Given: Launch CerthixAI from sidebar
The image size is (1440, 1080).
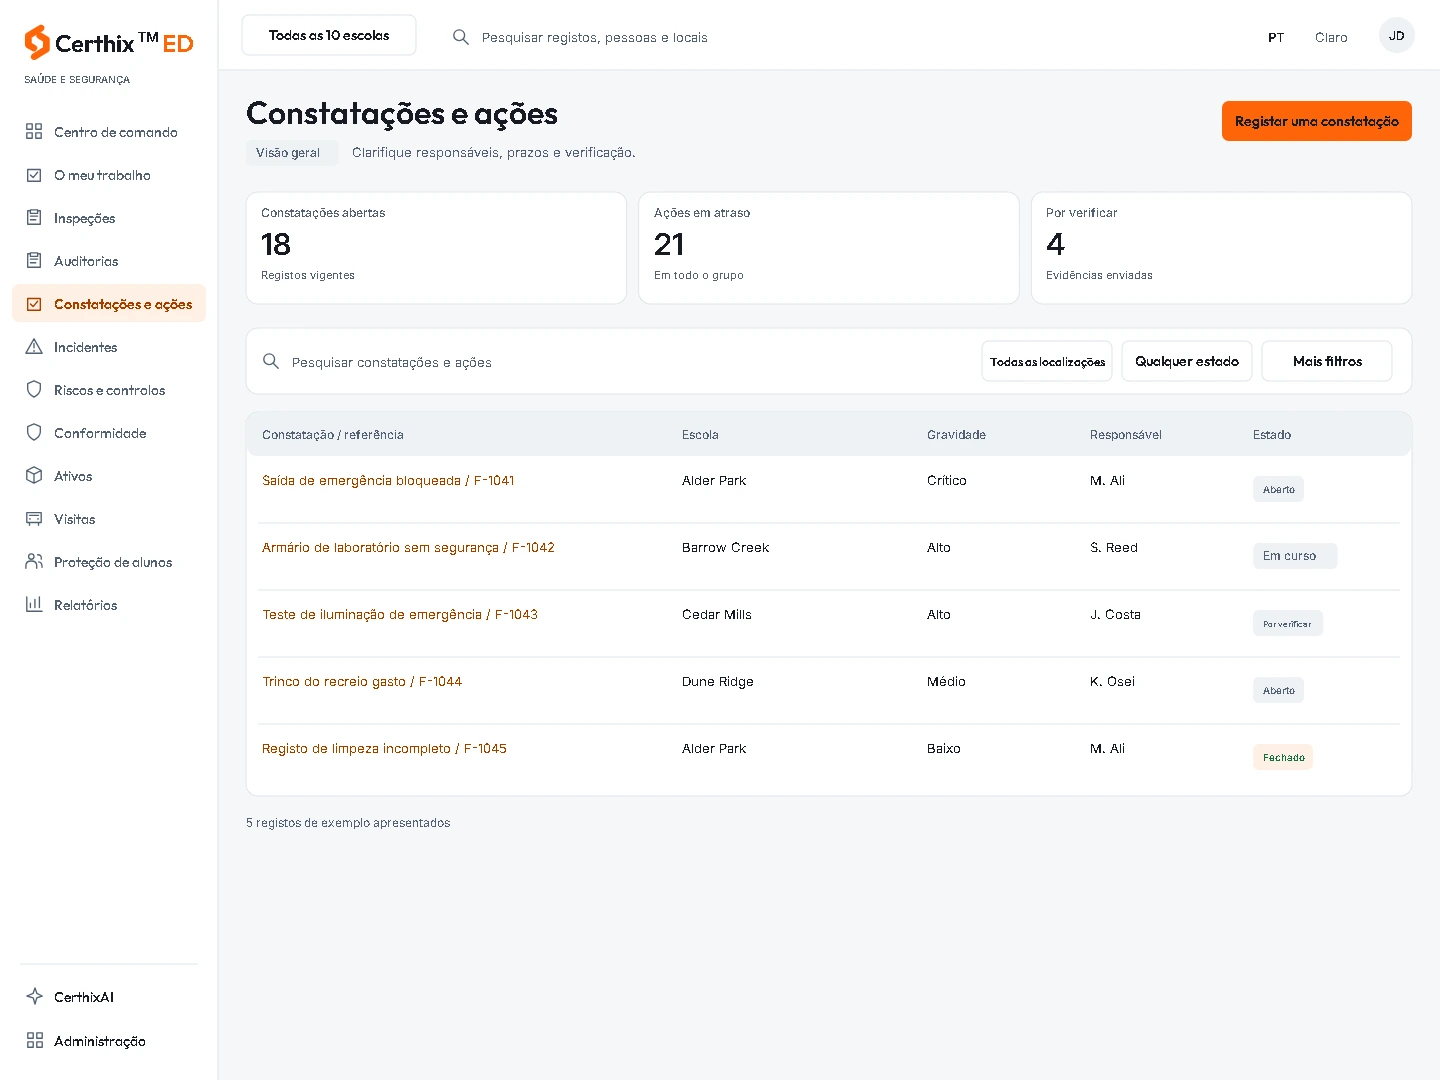Looking at the screenshot, I should pos(109,996).
